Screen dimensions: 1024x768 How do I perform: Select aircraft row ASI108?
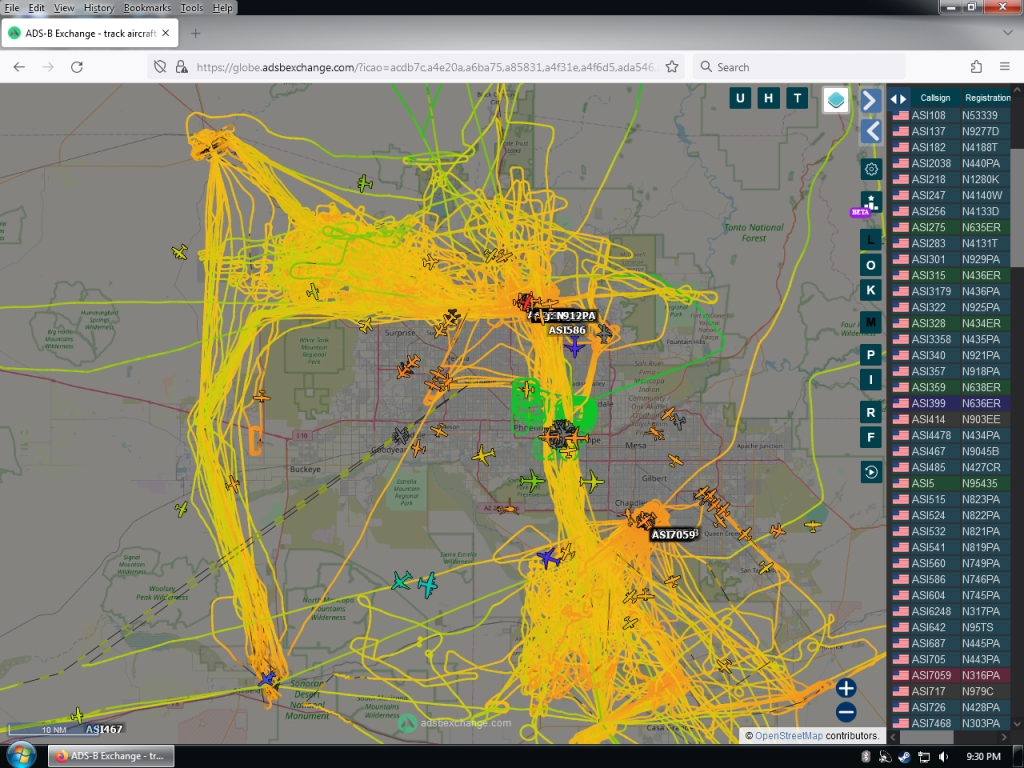(951, 115)
